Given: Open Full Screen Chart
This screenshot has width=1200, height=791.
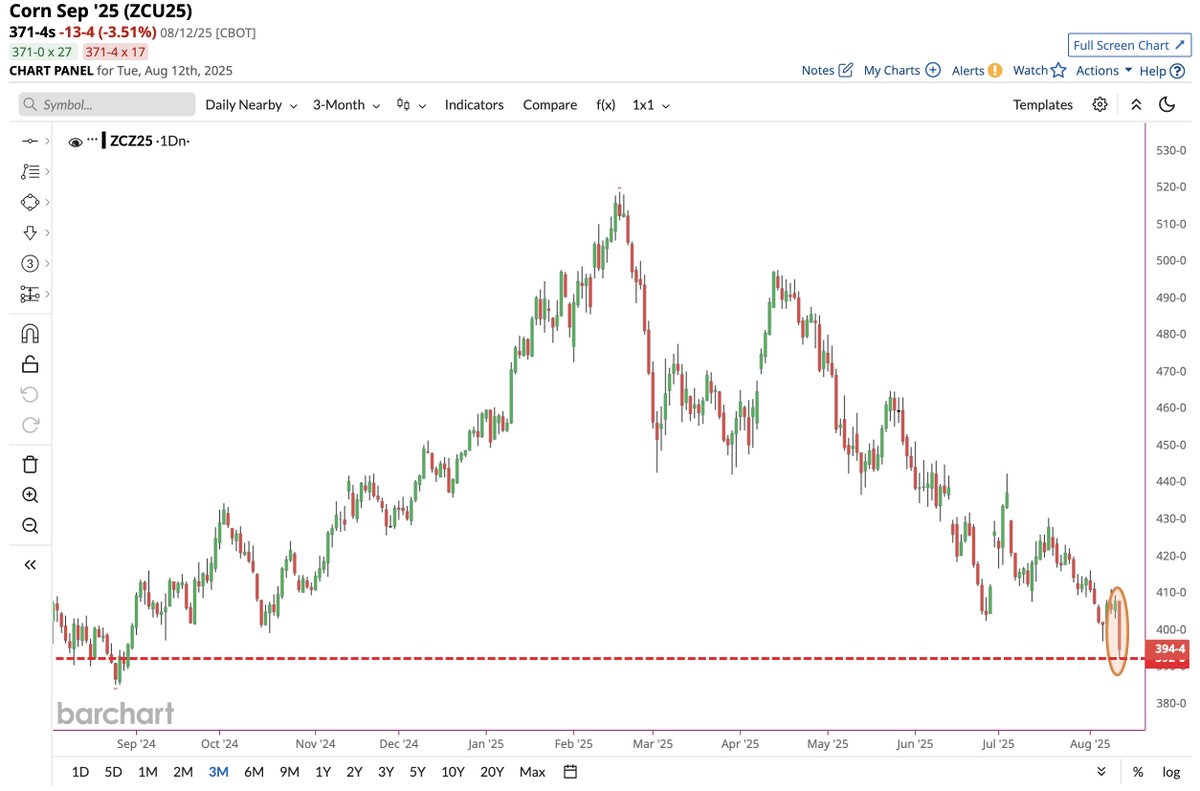Looking at the screenshot, I should point(1128,45).
